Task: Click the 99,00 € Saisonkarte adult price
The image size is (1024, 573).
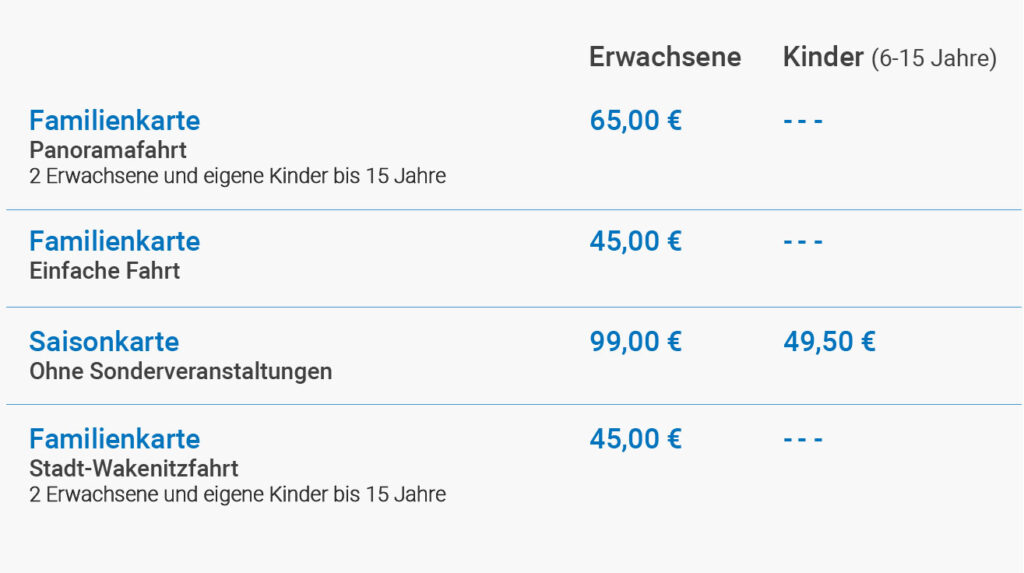Action: click(635, 342)
